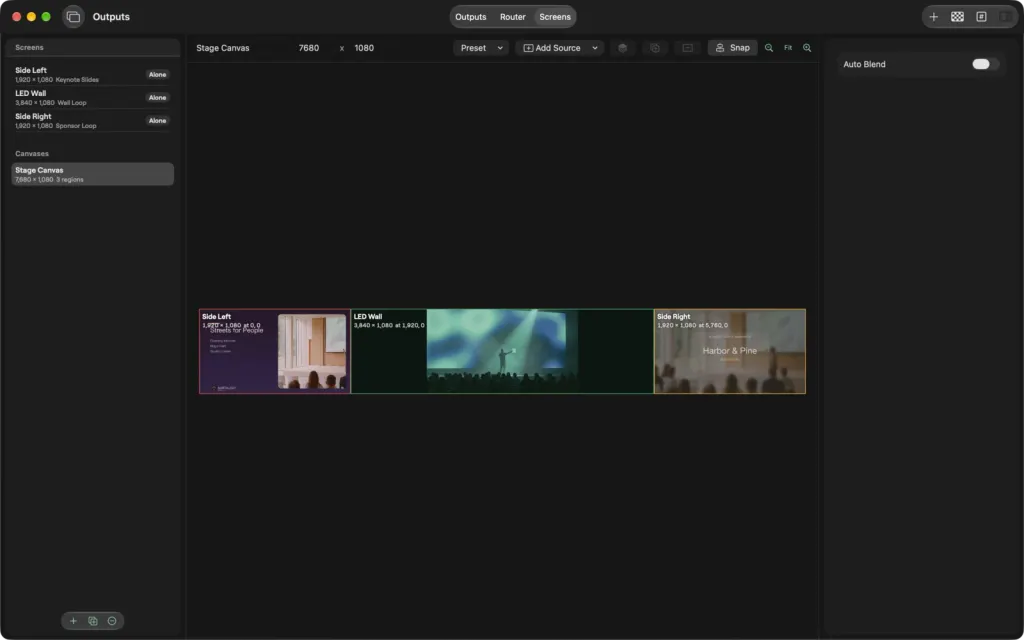Select the LED Wall region on the canvas
Viewport: 1024px width, 640px height.
[502, 351]
